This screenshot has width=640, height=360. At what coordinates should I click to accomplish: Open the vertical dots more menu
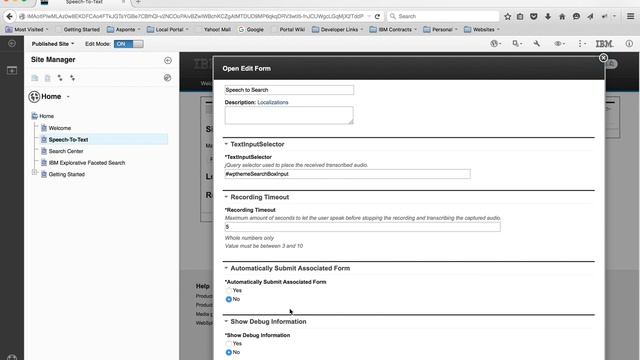[x=581, y=44]
